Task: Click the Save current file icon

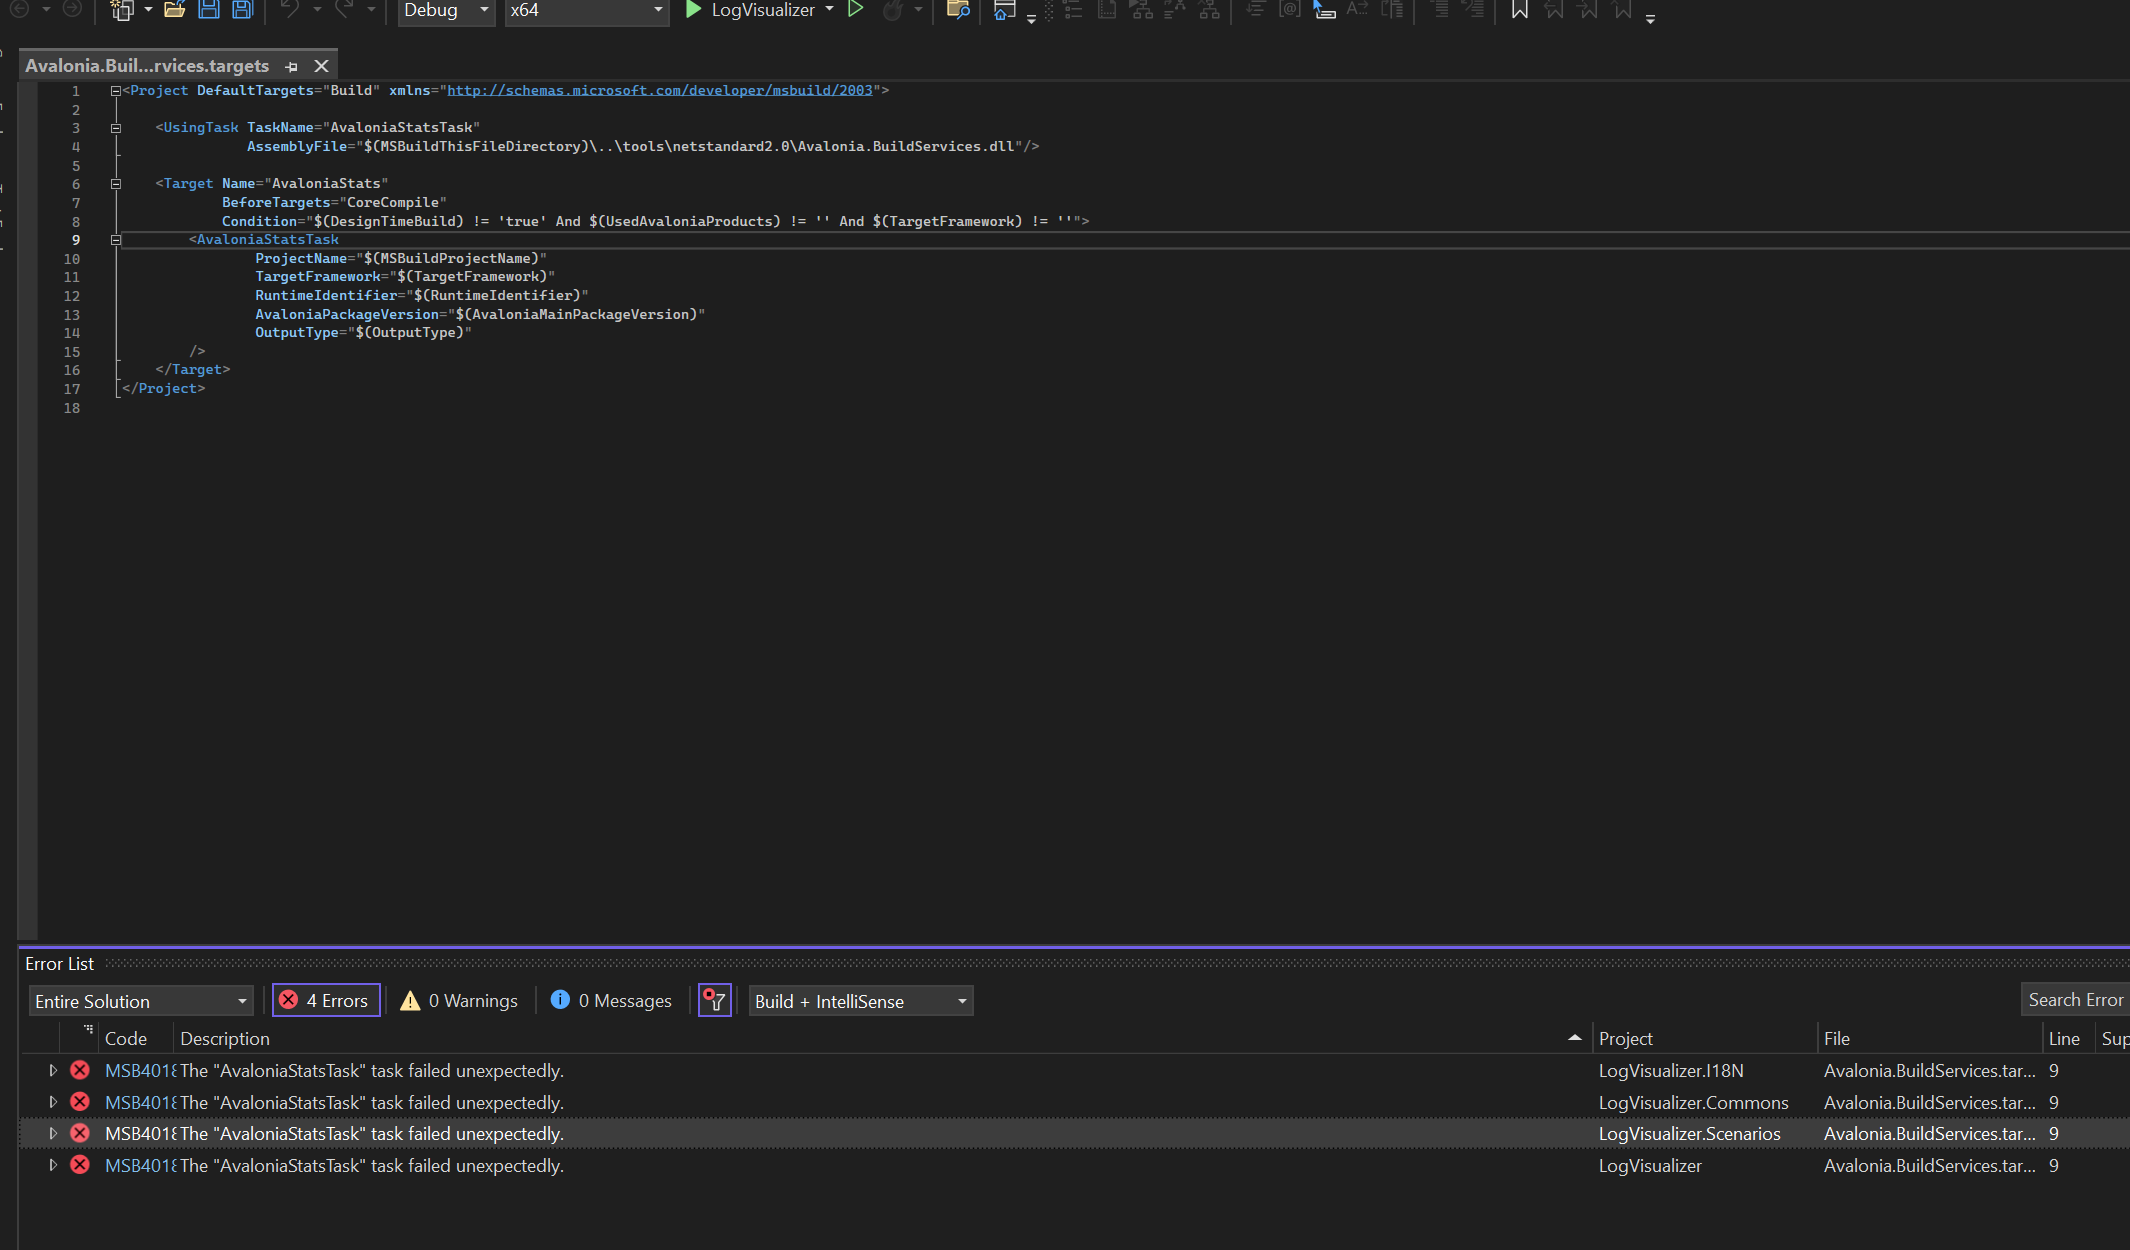Action: (208, 11)
